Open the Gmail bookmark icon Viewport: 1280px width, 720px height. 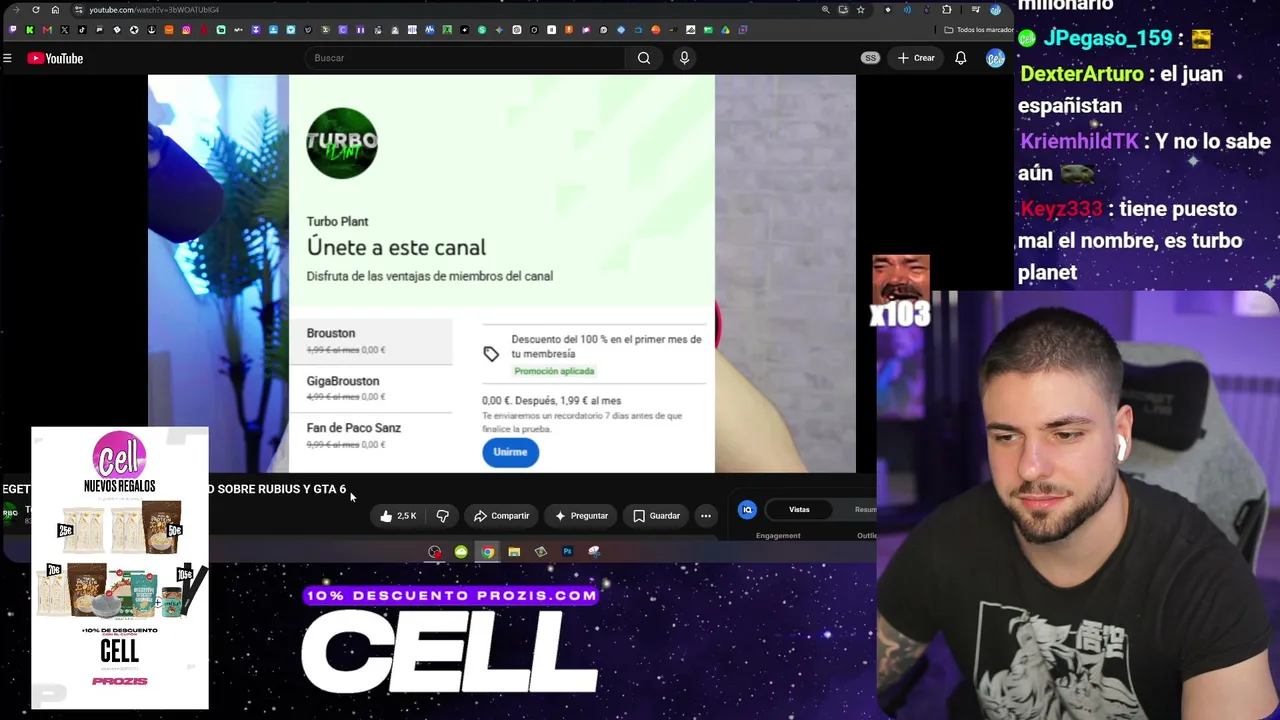[47, 30]
